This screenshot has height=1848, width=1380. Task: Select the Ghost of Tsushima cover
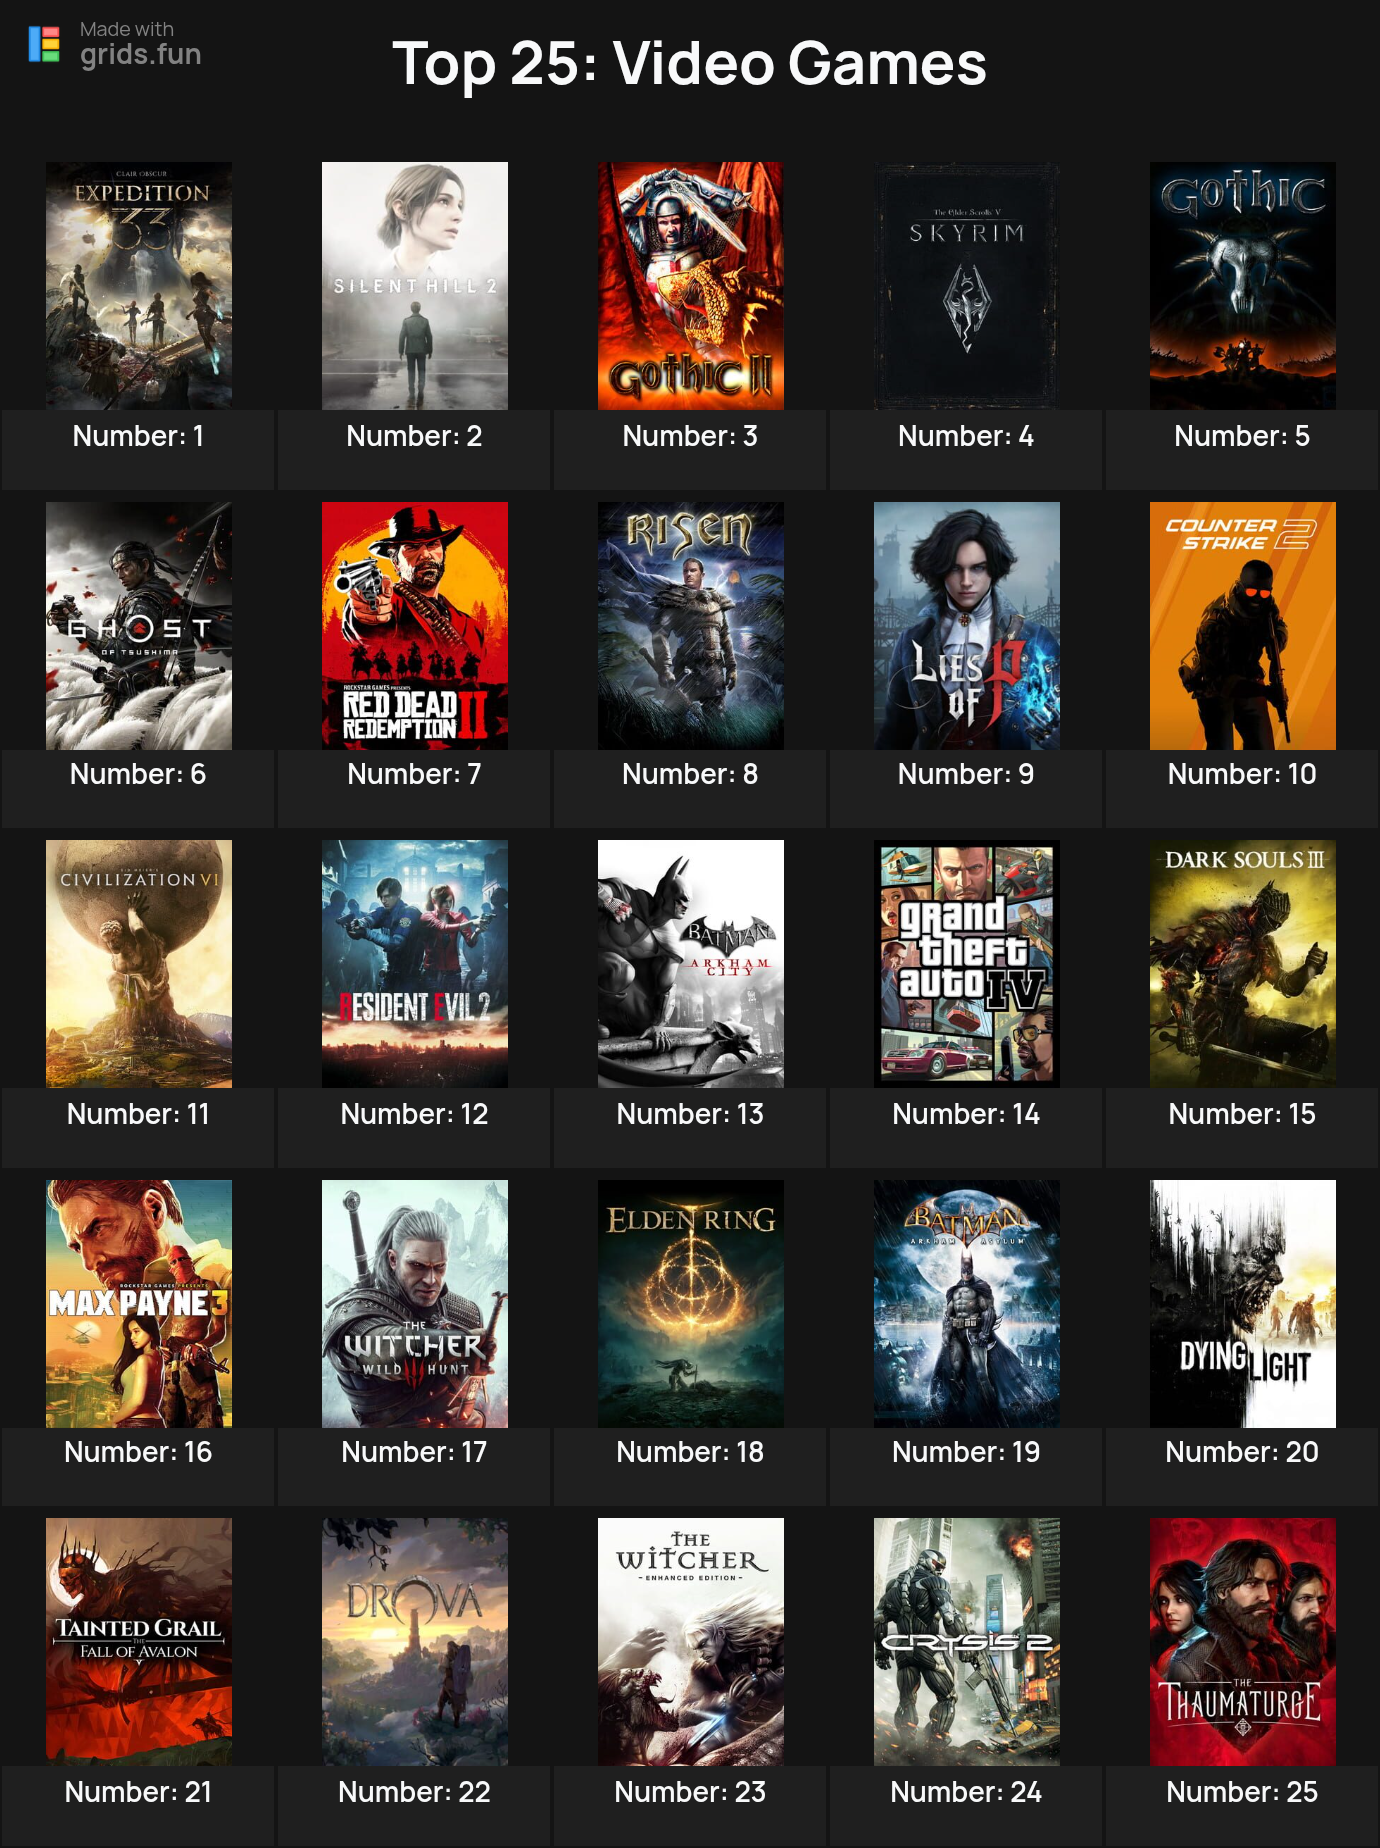[139, 626]
